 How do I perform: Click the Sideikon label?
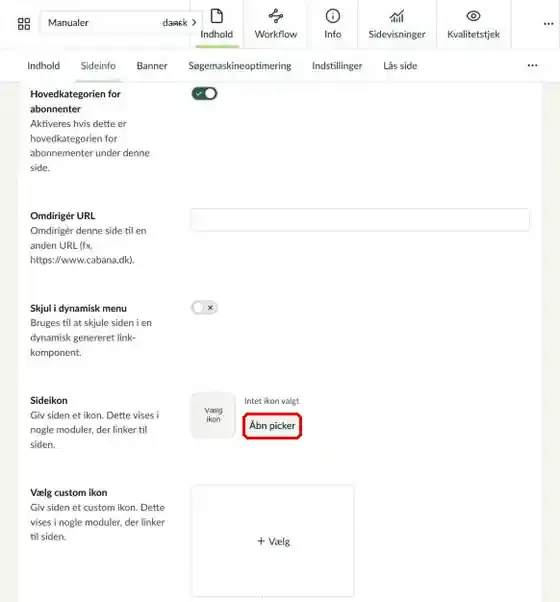[49, 400]
